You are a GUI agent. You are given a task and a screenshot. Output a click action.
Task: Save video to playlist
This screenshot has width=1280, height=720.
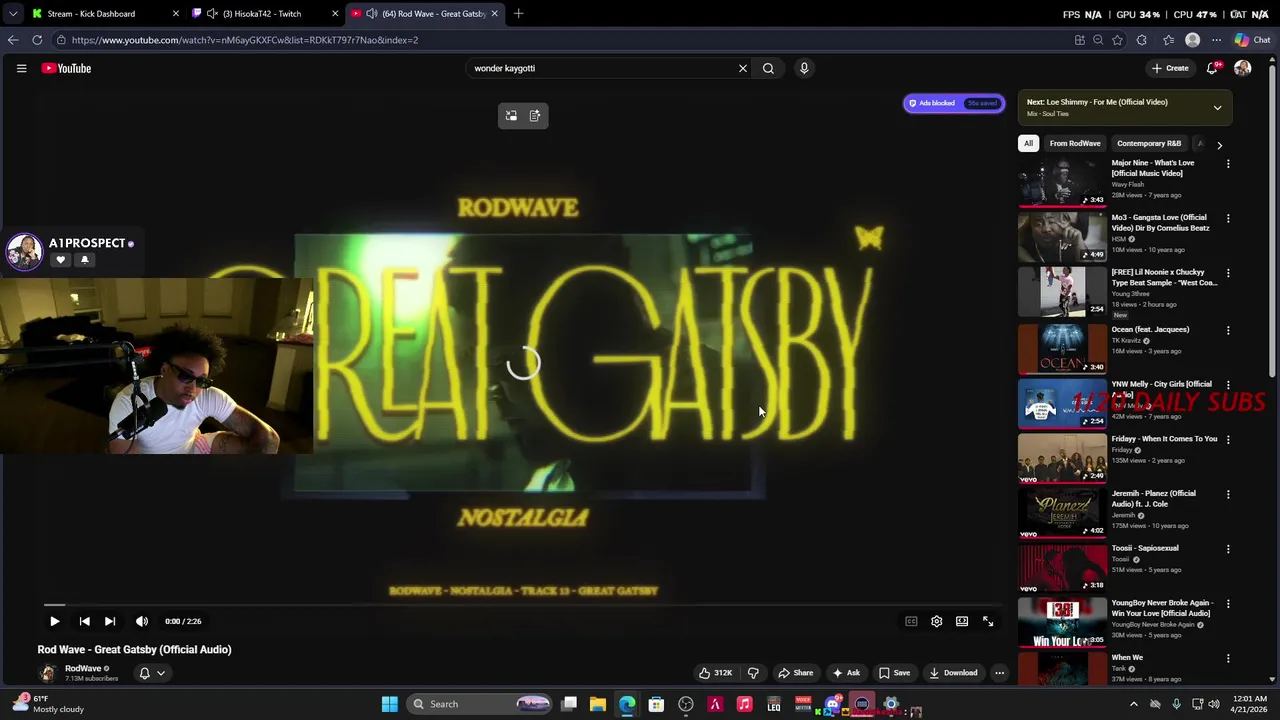click(894, 673)
